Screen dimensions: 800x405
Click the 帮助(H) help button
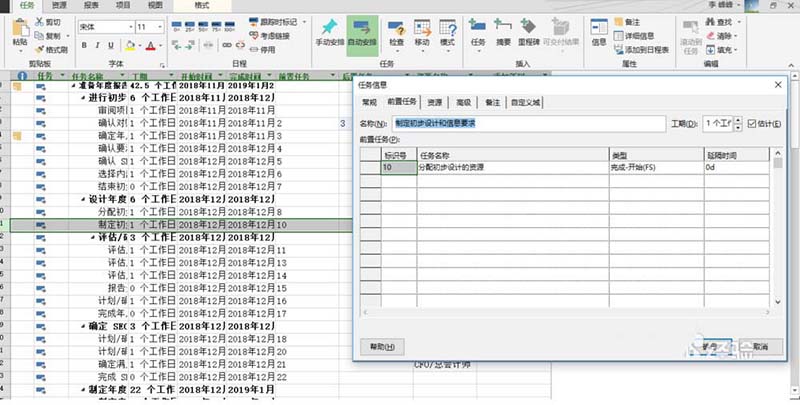coord(382,347)
